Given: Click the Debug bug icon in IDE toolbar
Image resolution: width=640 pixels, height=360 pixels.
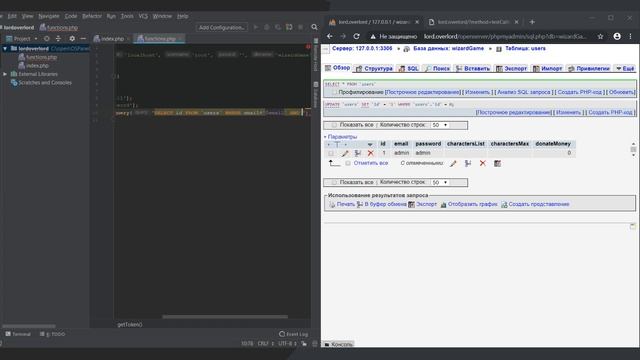Looking at the screenshot, I should (x=267, y=27).
